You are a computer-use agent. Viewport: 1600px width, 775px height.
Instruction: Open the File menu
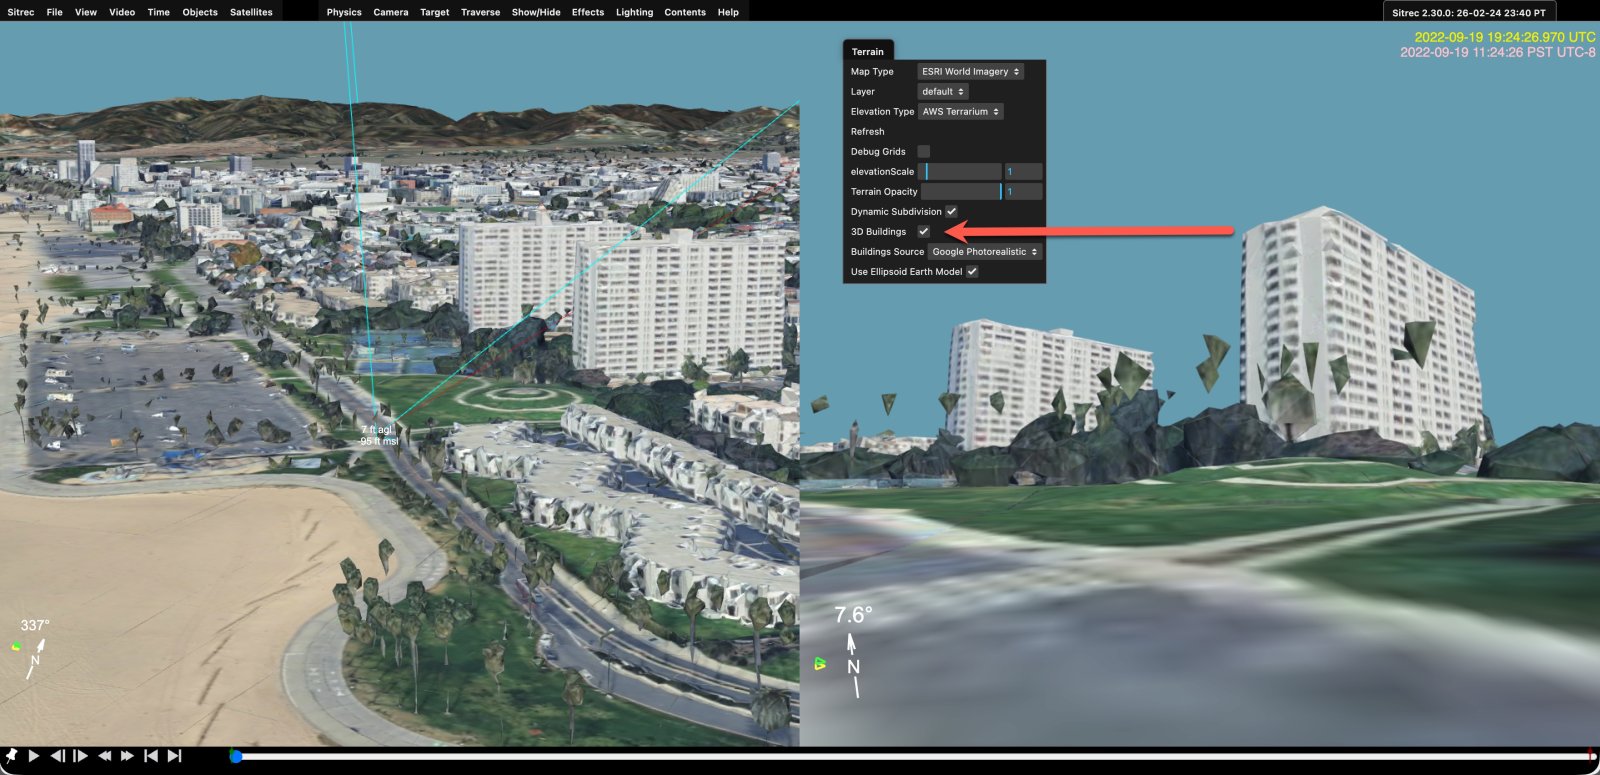coord(55,12)
